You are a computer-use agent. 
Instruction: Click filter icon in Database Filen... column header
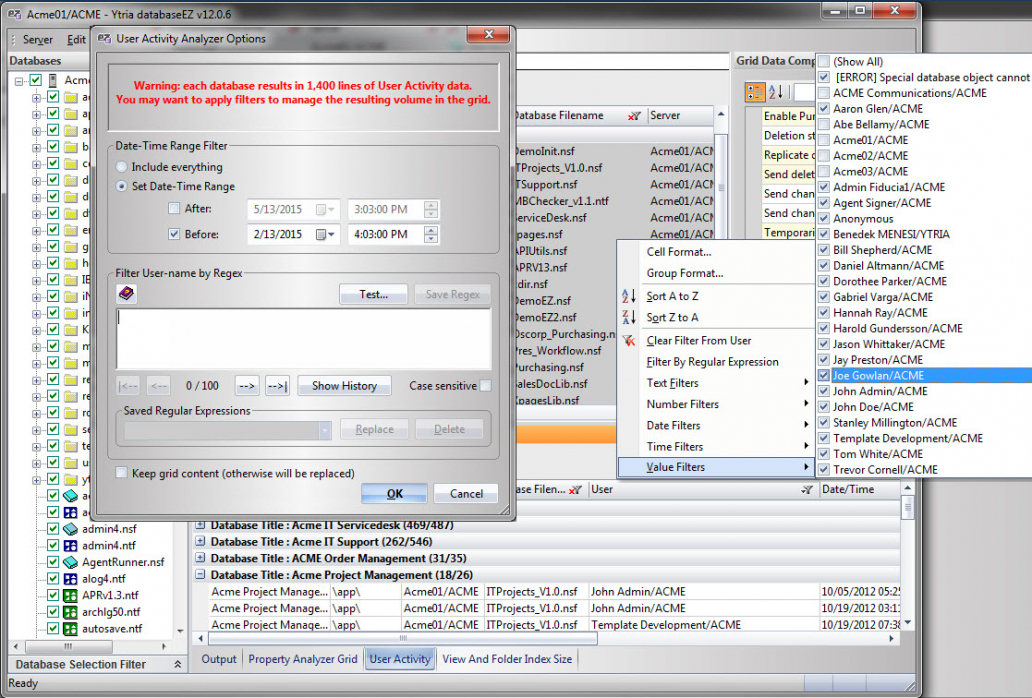pos(575,489)
